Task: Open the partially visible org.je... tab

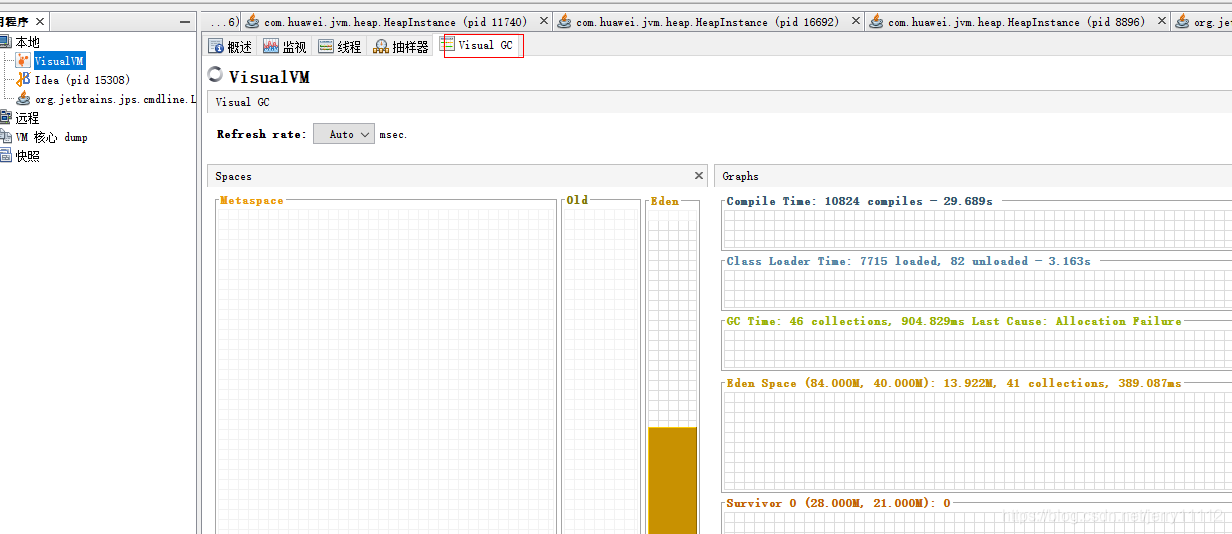Action: [1203, 21]
